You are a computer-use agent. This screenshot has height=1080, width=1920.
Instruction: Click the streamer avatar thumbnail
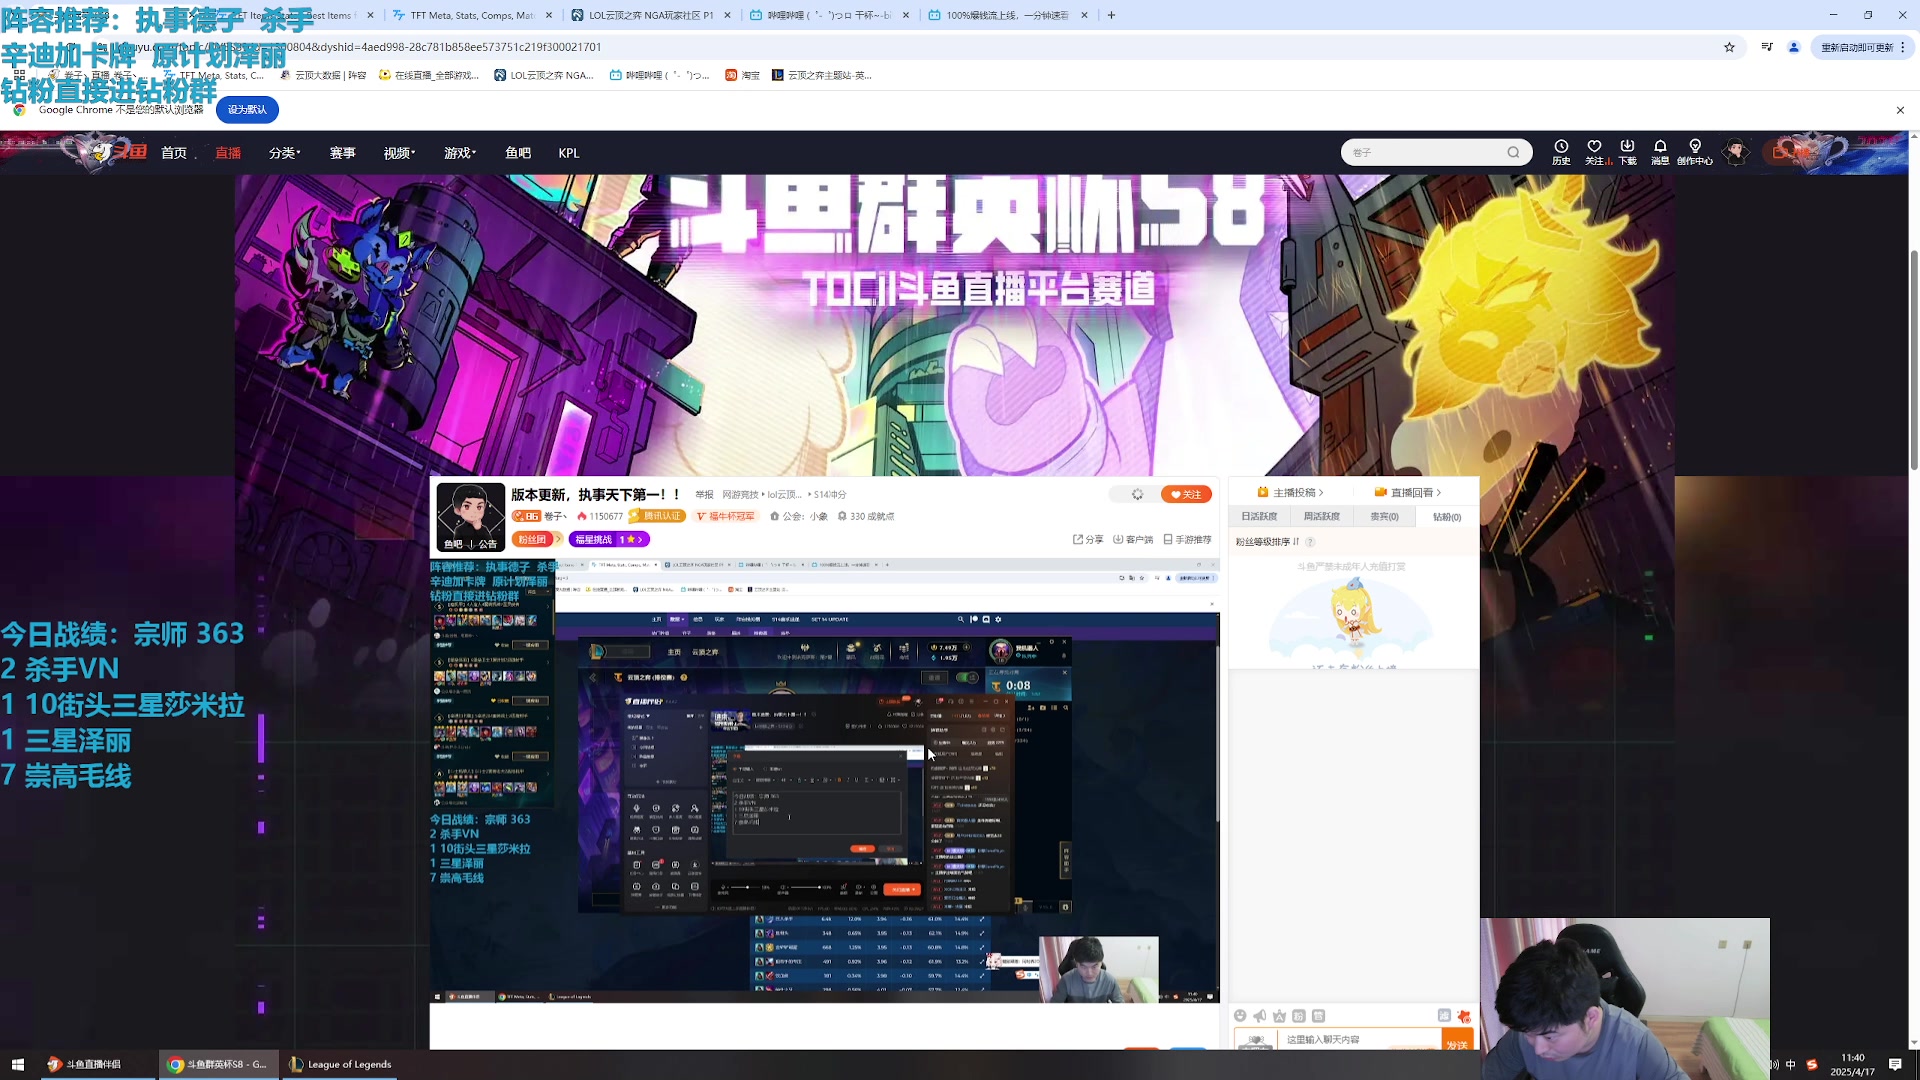click(x=471, y=517)
